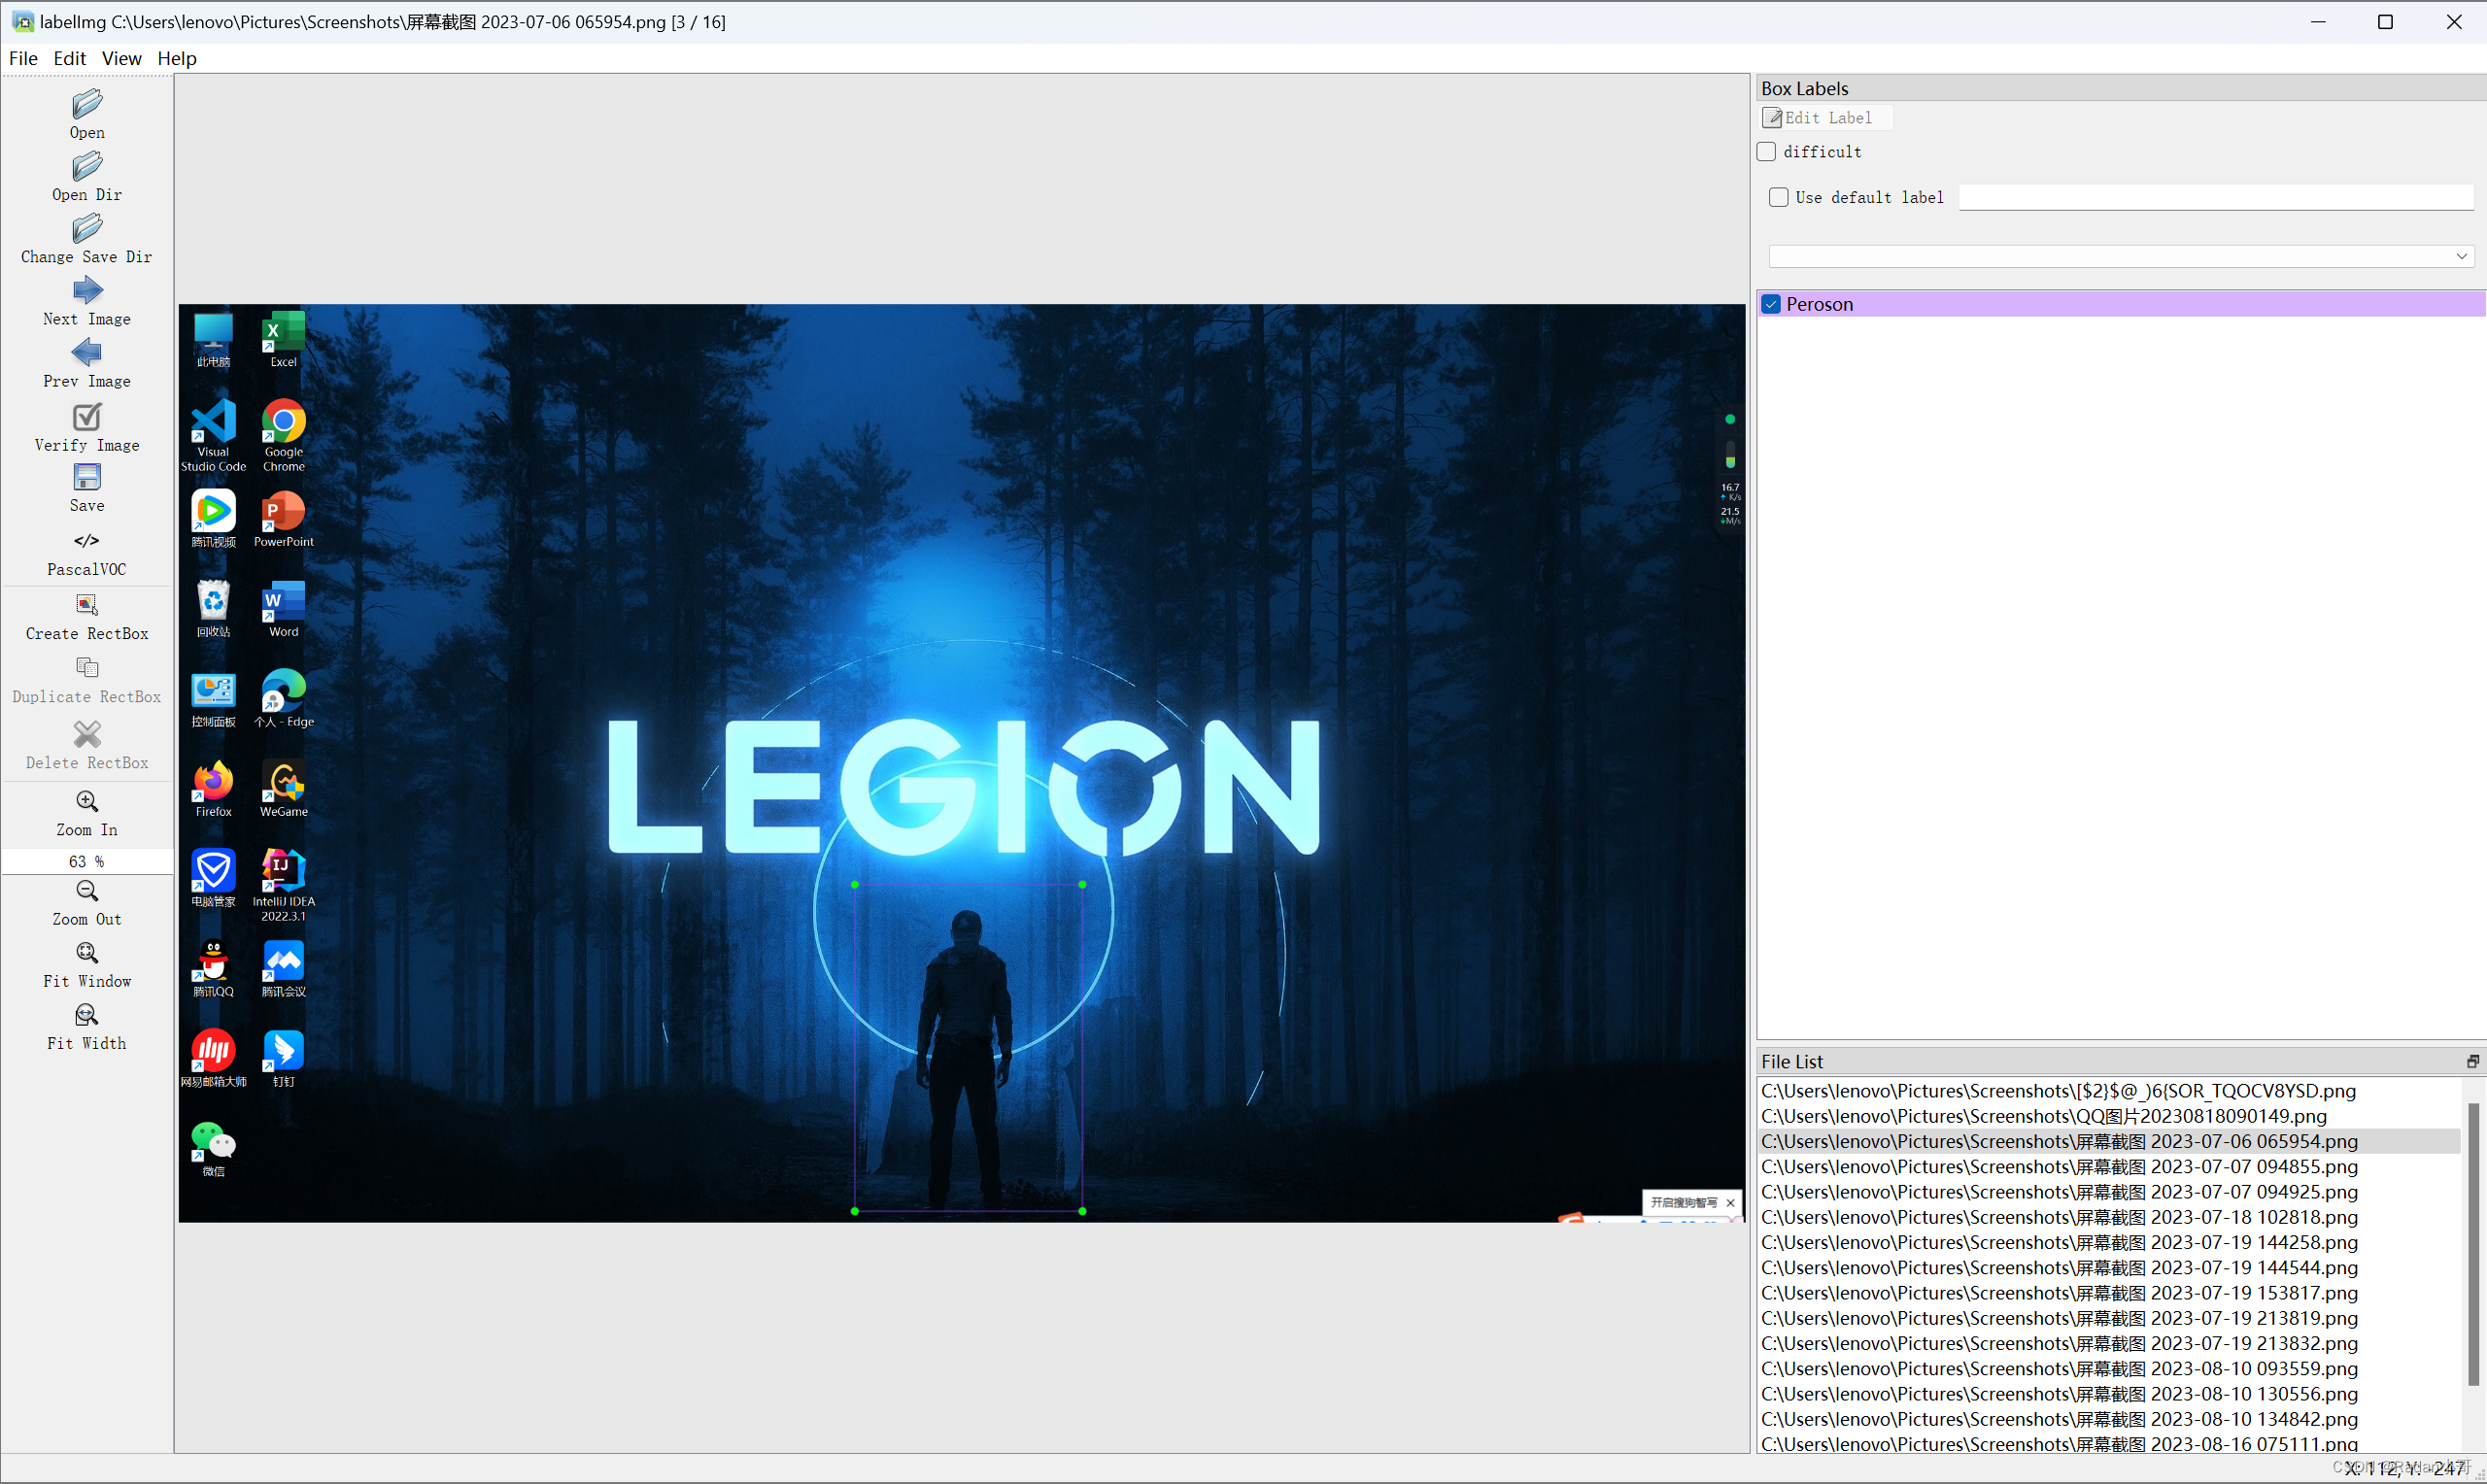Select file 屏幕截图 2023-07-07 094925.png

(x=2108, y=1192)
